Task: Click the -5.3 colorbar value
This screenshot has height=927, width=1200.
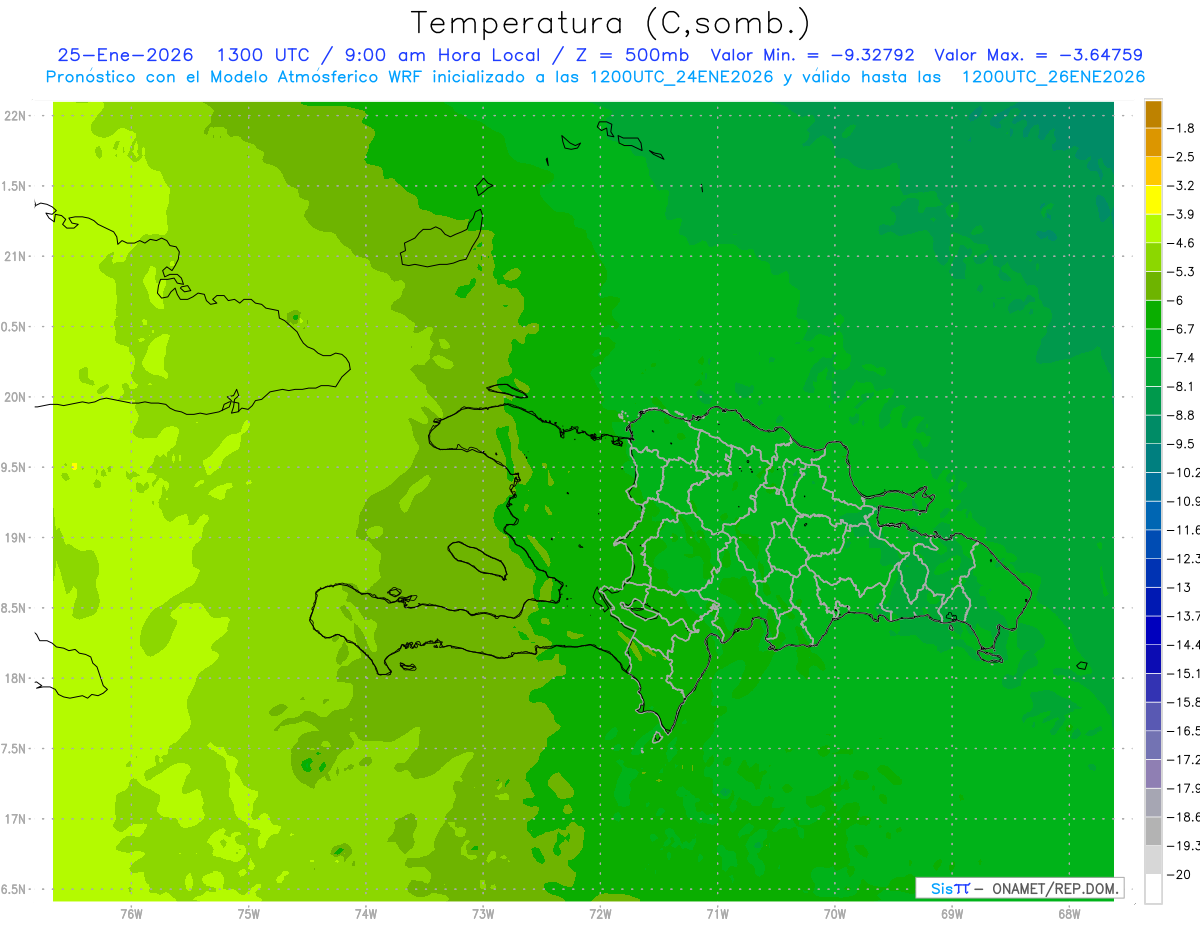Action: pyautogui.click(x=1181, y=271)
